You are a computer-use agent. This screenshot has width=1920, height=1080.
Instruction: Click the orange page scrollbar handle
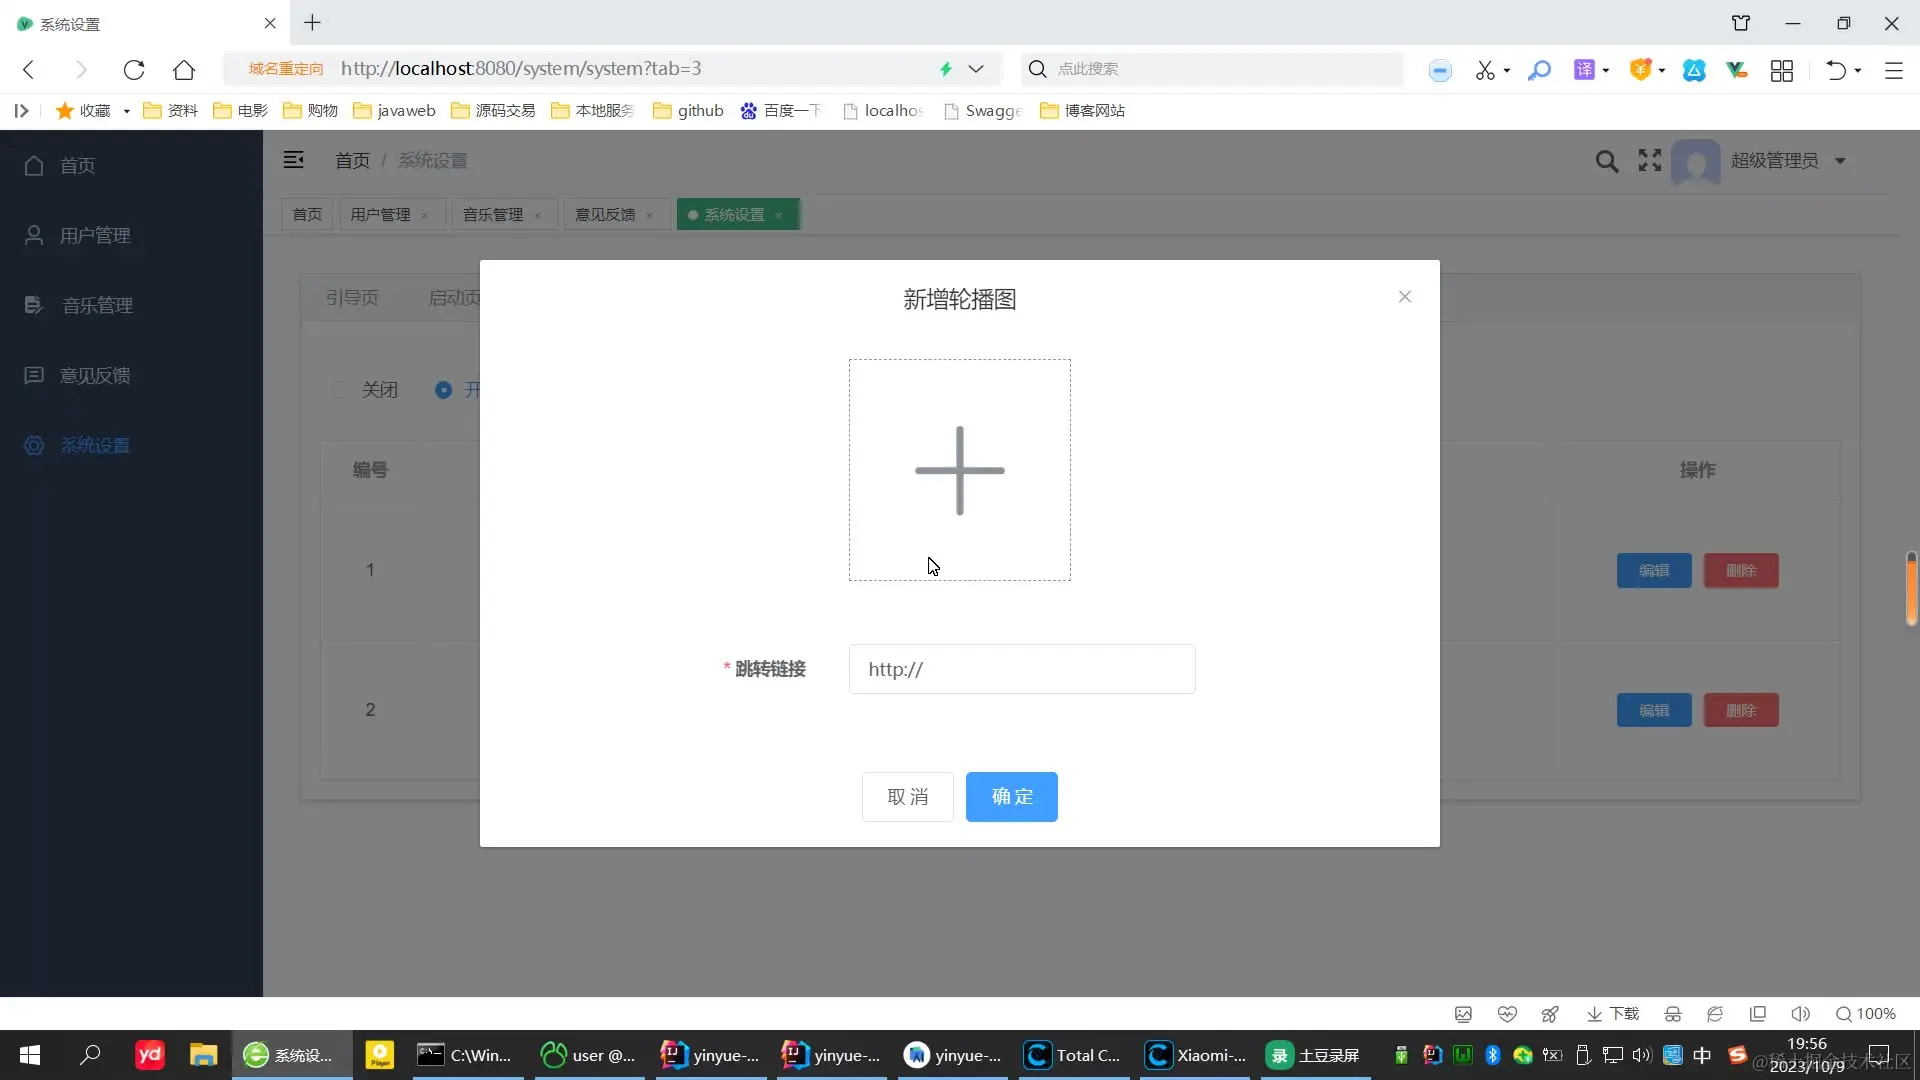click(1911, 590)
